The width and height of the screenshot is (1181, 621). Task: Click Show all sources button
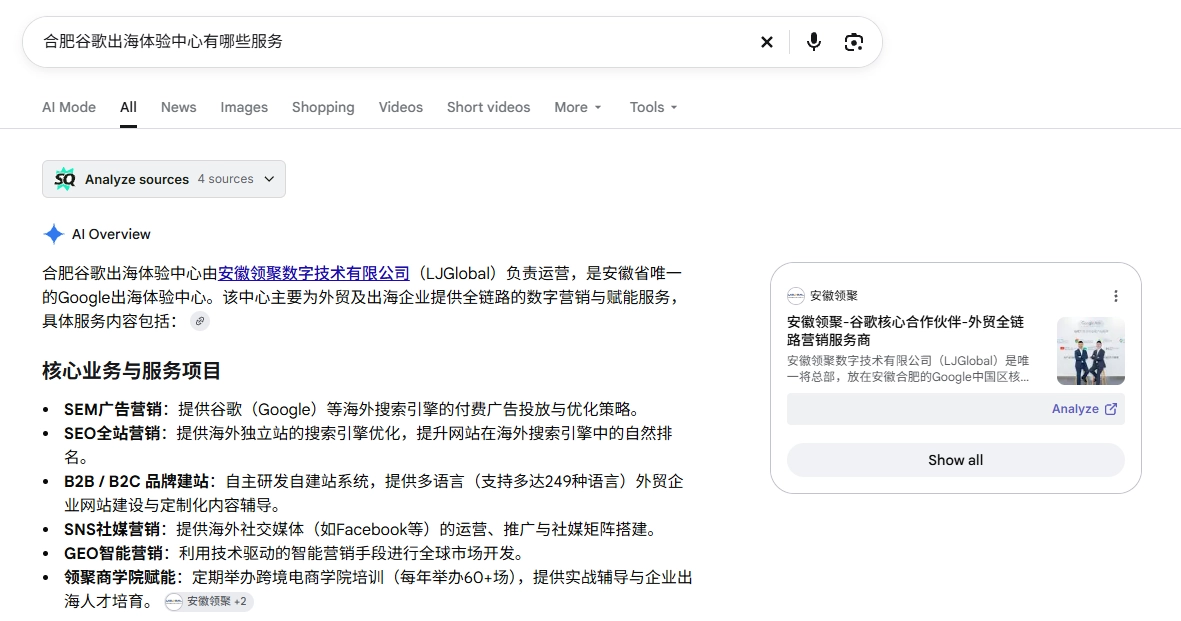click(x=955, y=460)
